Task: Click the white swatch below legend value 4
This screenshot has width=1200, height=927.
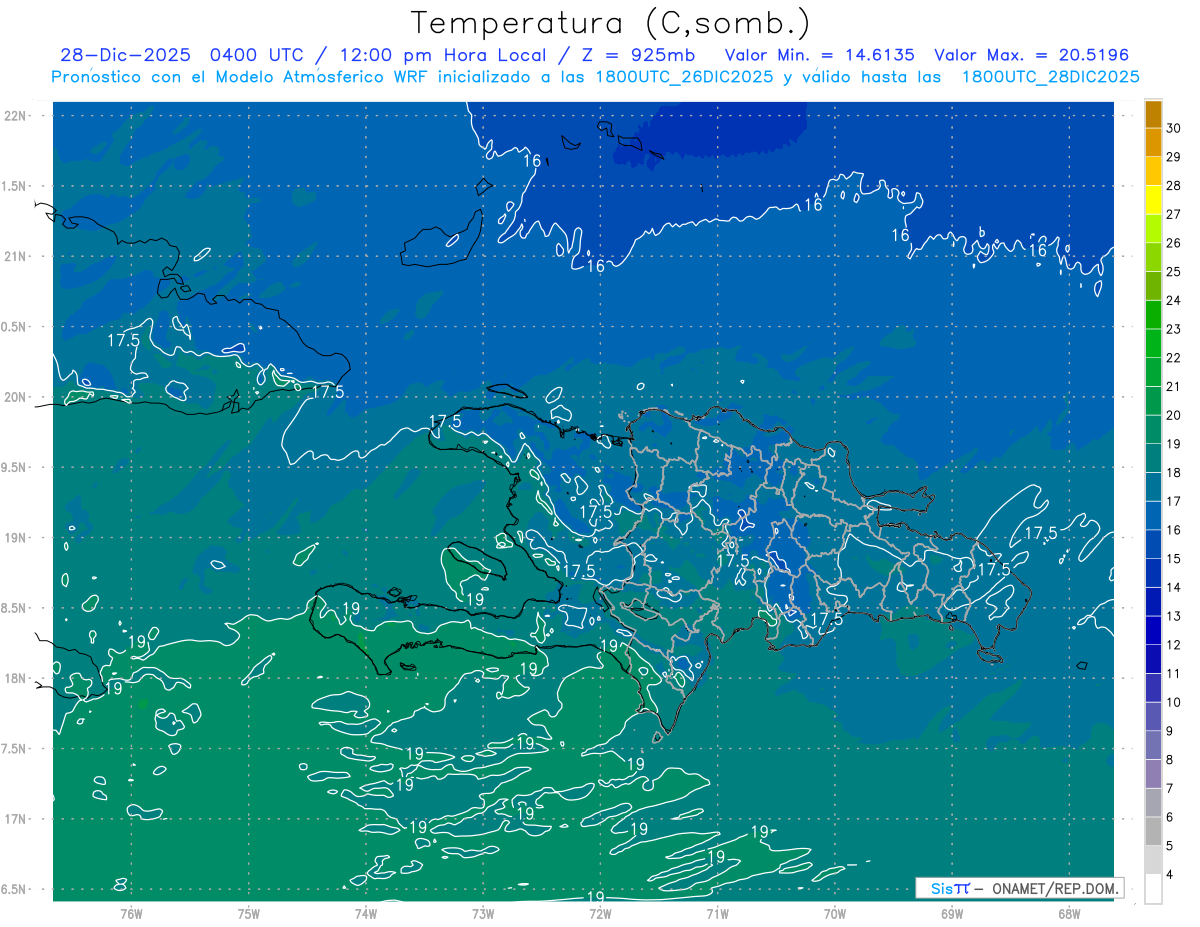Action: pyautogui.click(x=1153, y=889)
